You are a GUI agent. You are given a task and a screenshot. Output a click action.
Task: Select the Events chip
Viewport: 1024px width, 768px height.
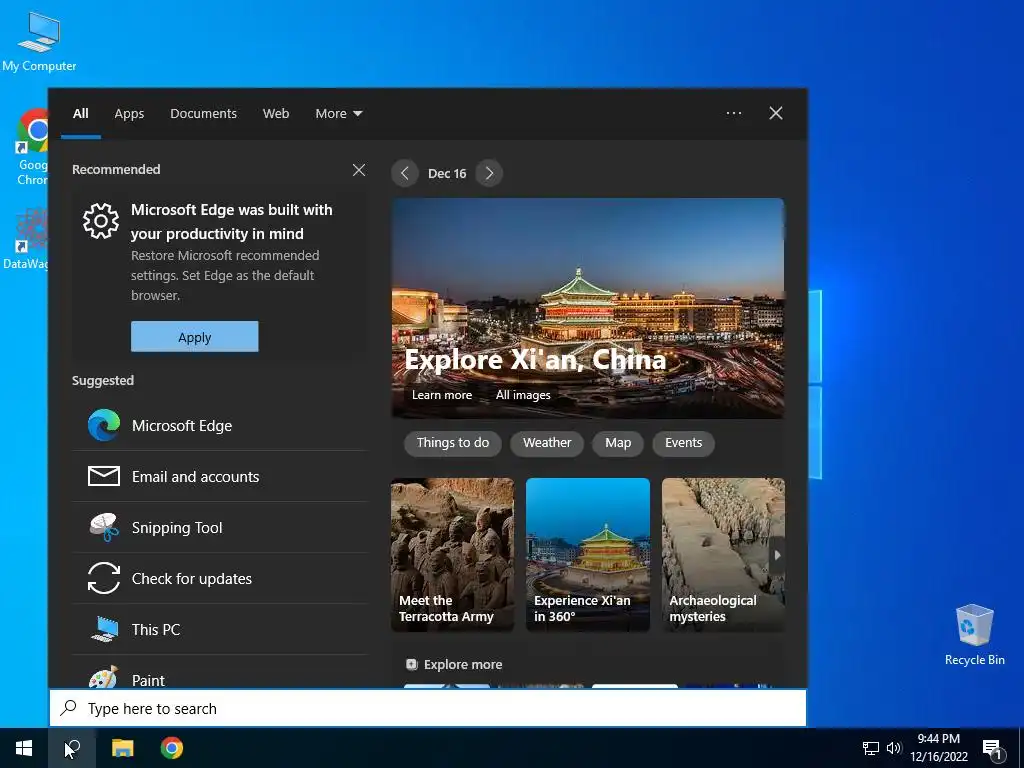[683, 443]
